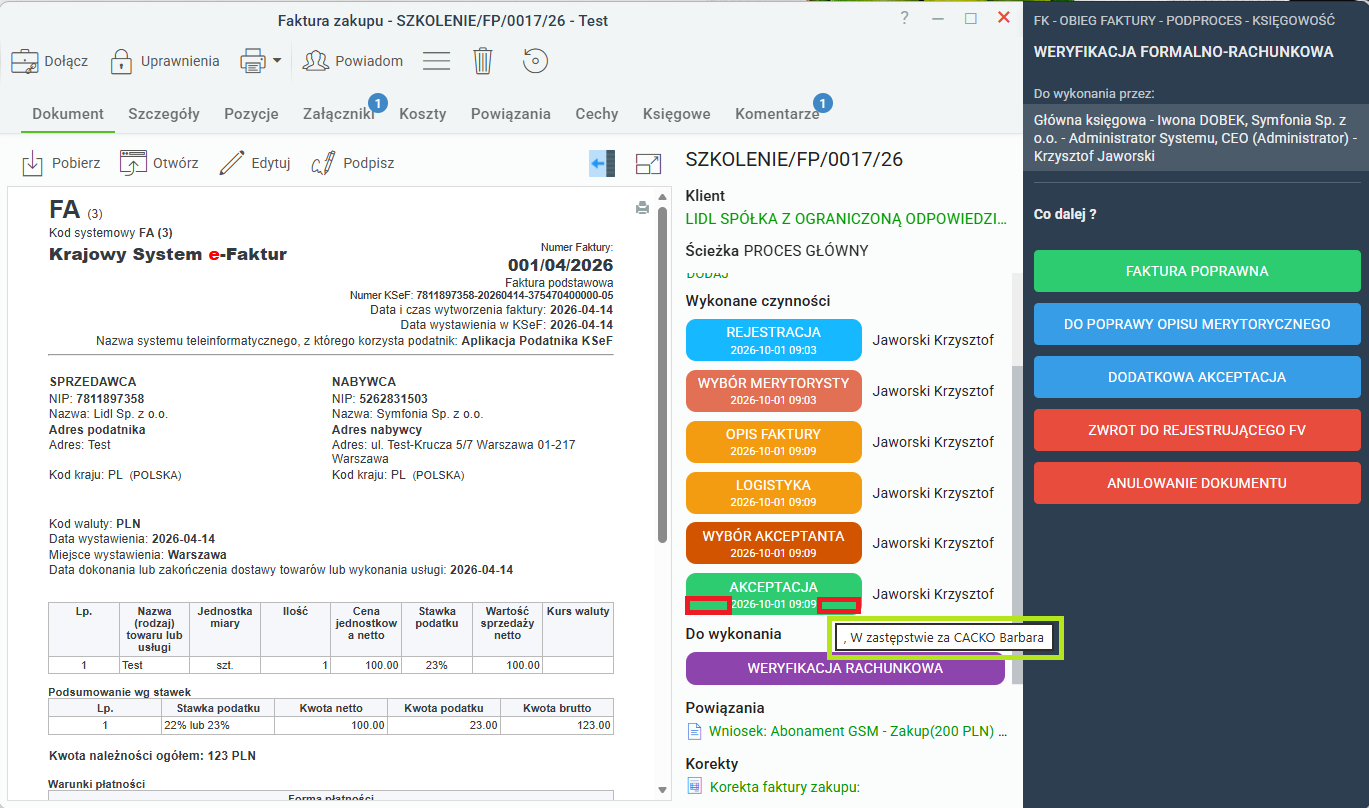Screen dimensions: 1369x808
Task: Click the icon beside Korekta faktury zakupu
Action: pyautogui.click(x=695, y=787)
